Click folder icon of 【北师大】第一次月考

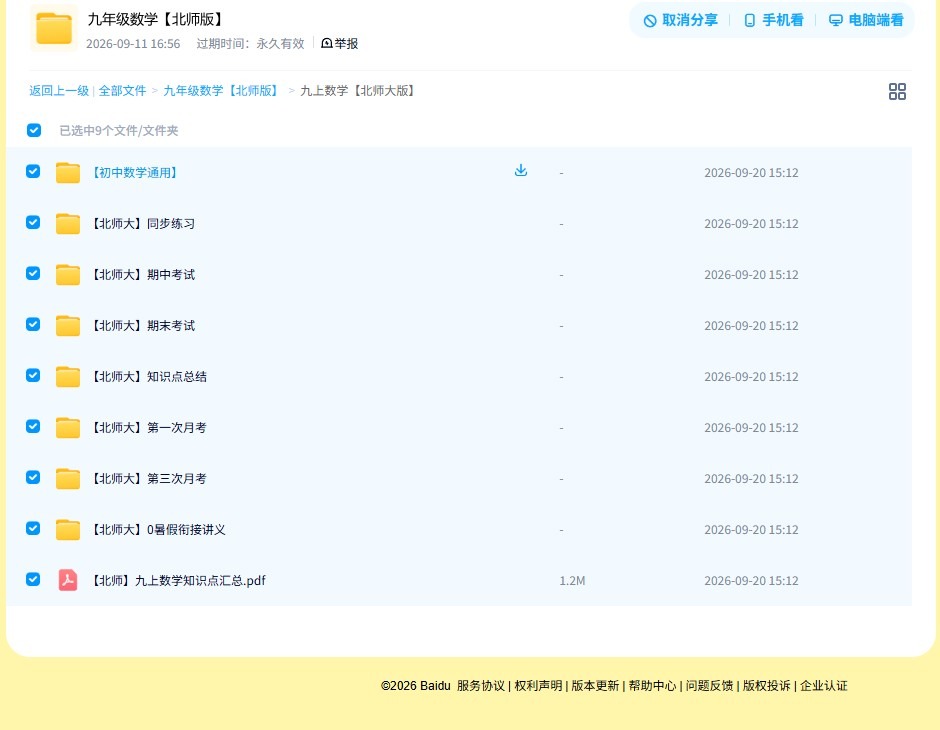[x=68, y=427]
